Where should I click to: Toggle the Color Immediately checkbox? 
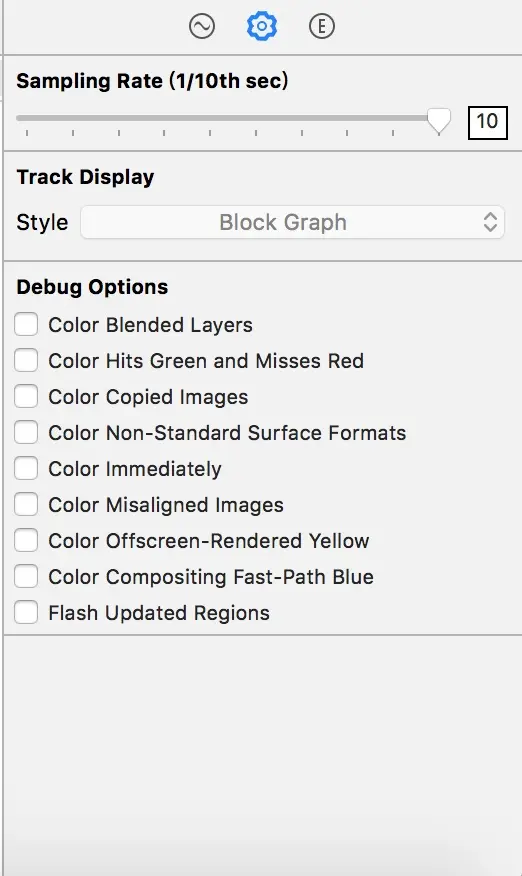pyautogui.click(x=26, y=468)
